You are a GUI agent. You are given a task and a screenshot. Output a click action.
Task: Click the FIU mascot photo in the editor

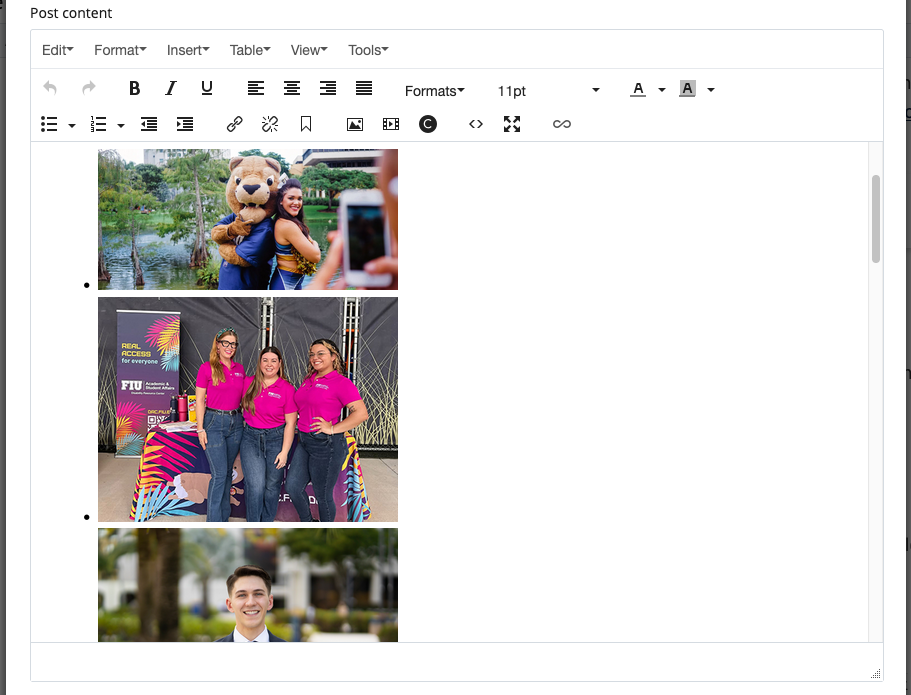247,219
